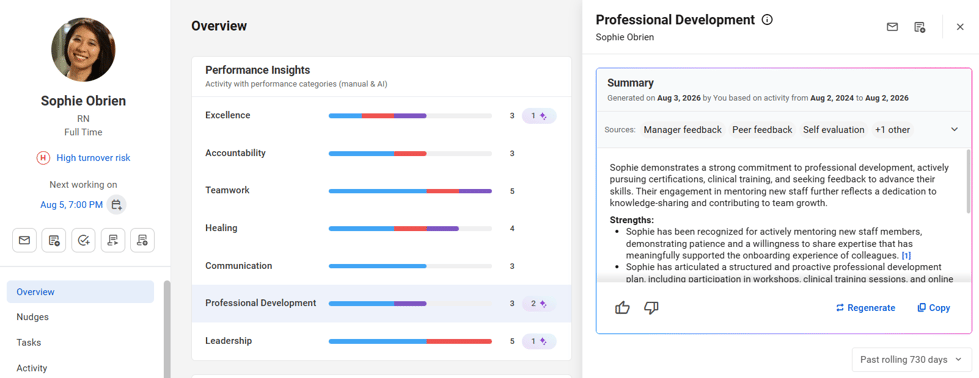Click the AI summary badge on Excellence row
The image size is (979, 378).
point(539,116)
